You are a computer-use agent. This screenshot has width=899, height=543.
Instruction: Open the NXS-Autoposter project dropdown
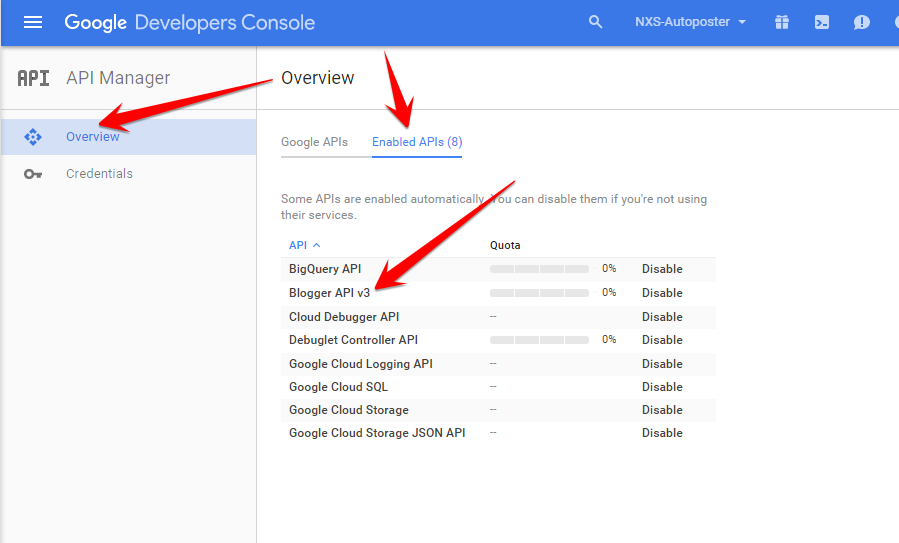[690, 22]
